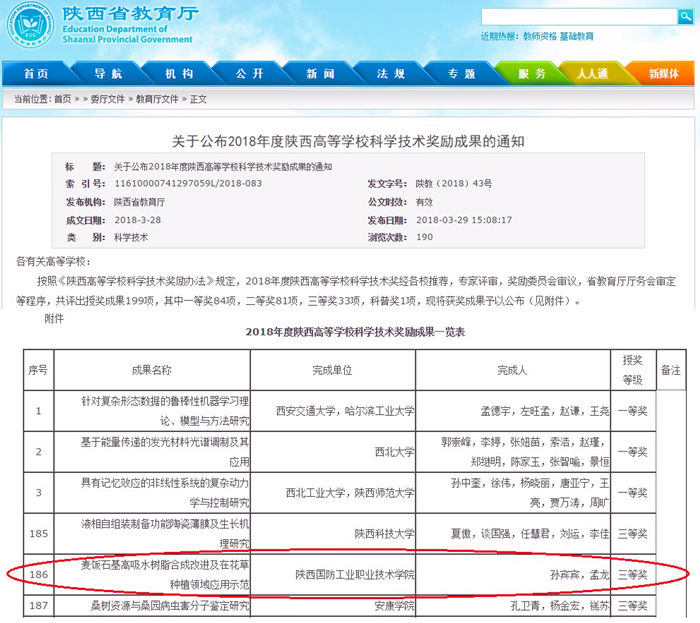
Task: Switch to the 新闻 navigation tab
Action: tap(320, 74)
